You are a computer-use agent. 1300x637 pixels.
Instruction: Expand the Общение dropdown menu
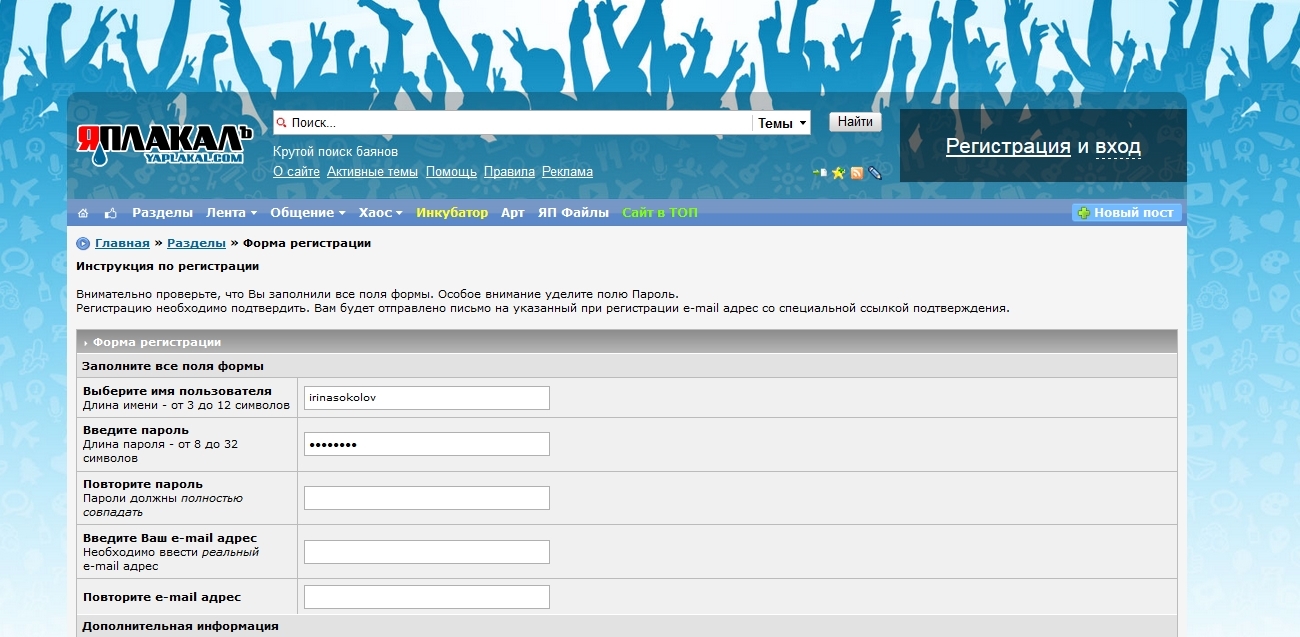[x=307, y=213]
